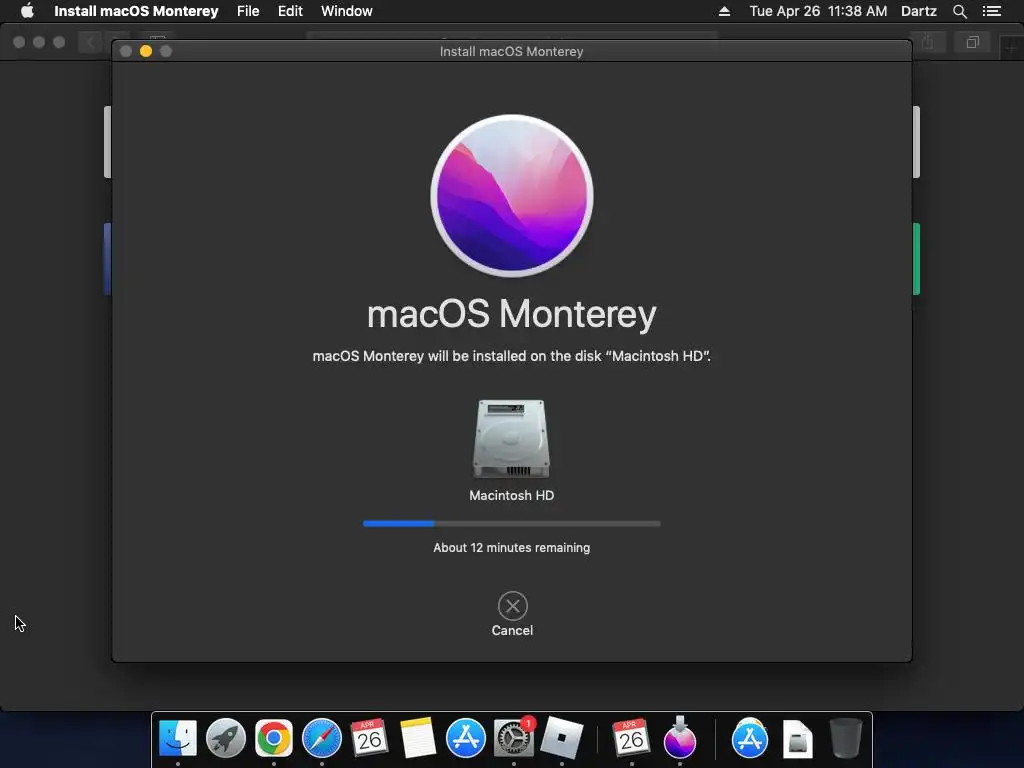Click "About 12 minutes remaining" text
Screen dimensions: 1024x768
click(x=511, y=547)
